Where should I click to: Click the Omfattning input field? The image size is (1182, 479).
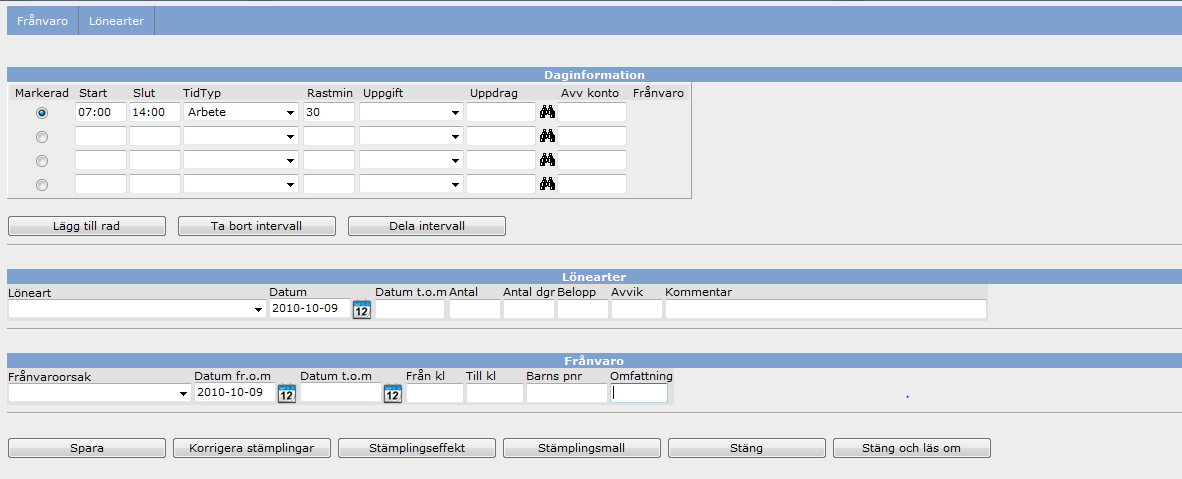tap(638, 393)
